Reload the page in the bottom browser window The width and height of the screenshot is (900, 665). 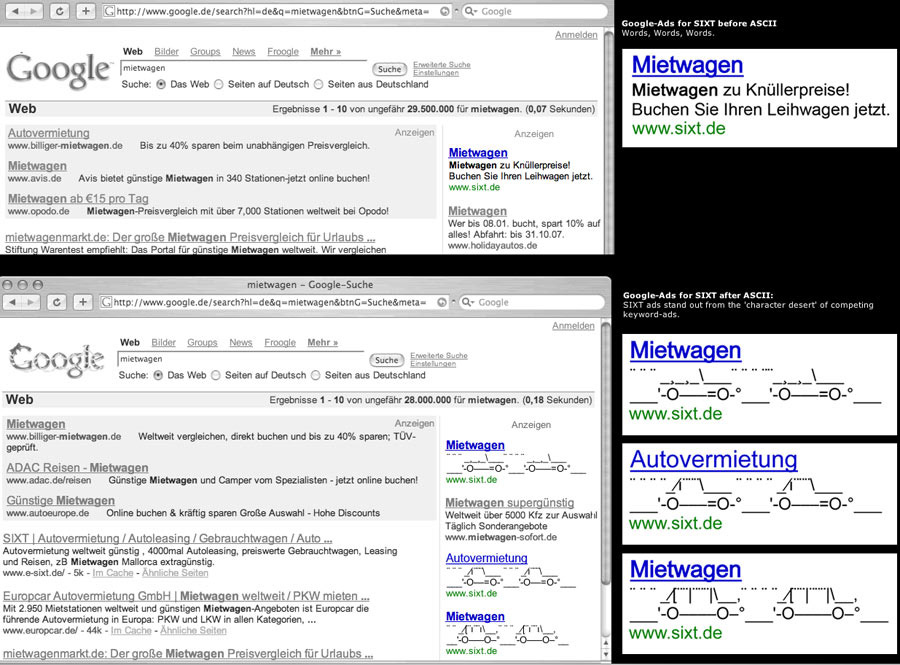pyautogui.click(x=57, y=302)
